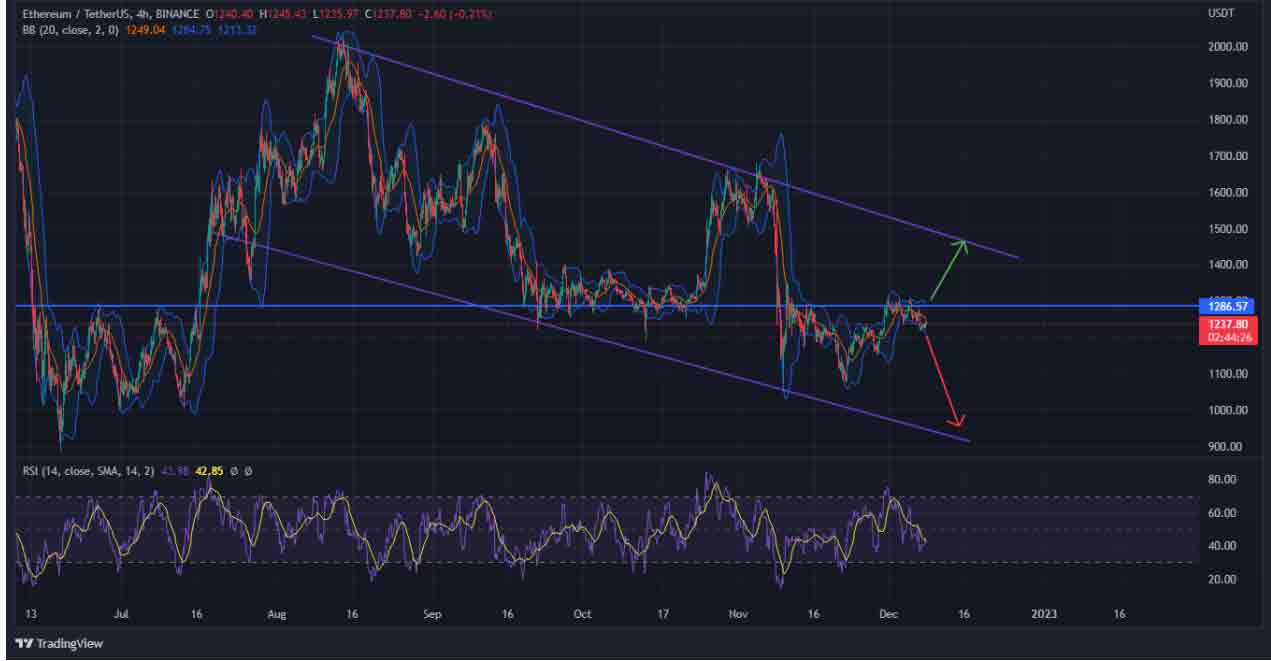The image size is (1271, 661).
Task: Select the BB (20, close, 2, 0) indicator legend
Action: pos(70,30)
